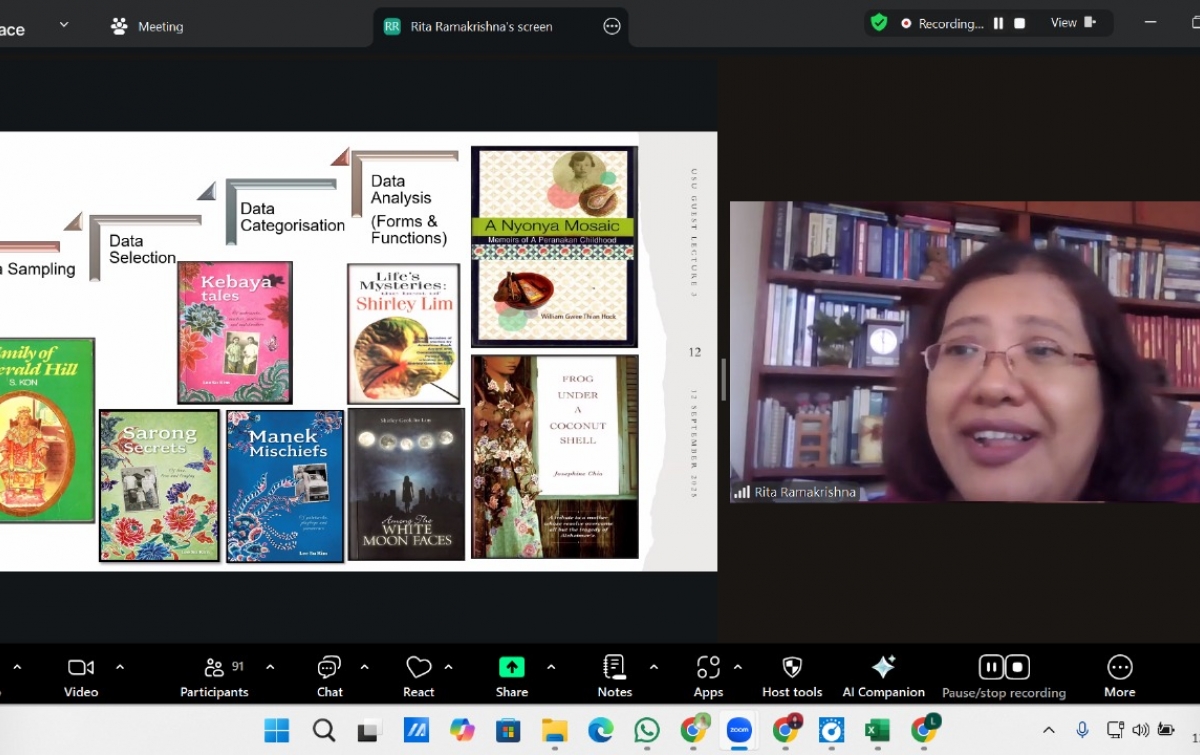Click the A Nyonya Mosaic book cover
This screenshot has height=755, width=1200.
[554, 247]
